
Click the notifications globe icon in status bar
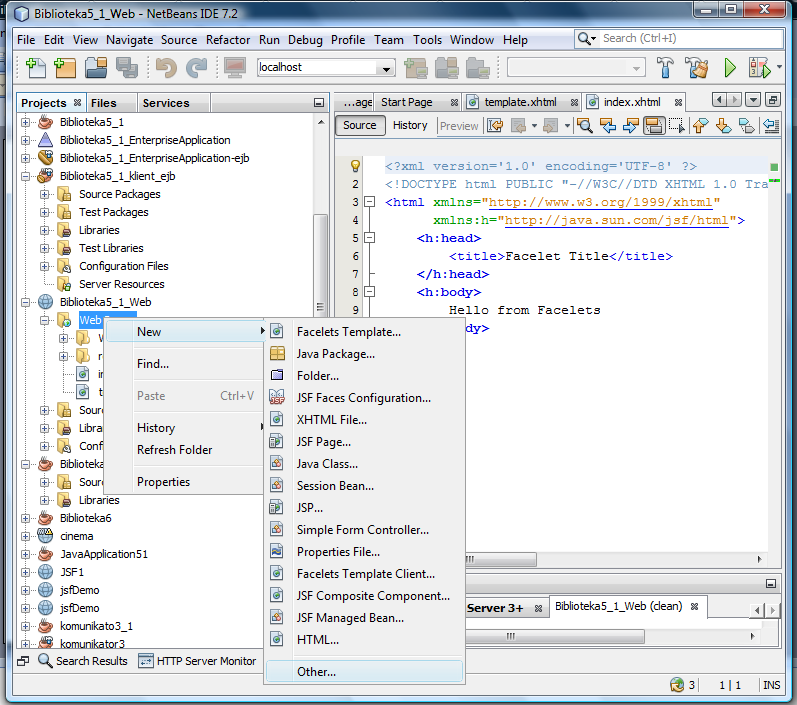pos(677,685)
